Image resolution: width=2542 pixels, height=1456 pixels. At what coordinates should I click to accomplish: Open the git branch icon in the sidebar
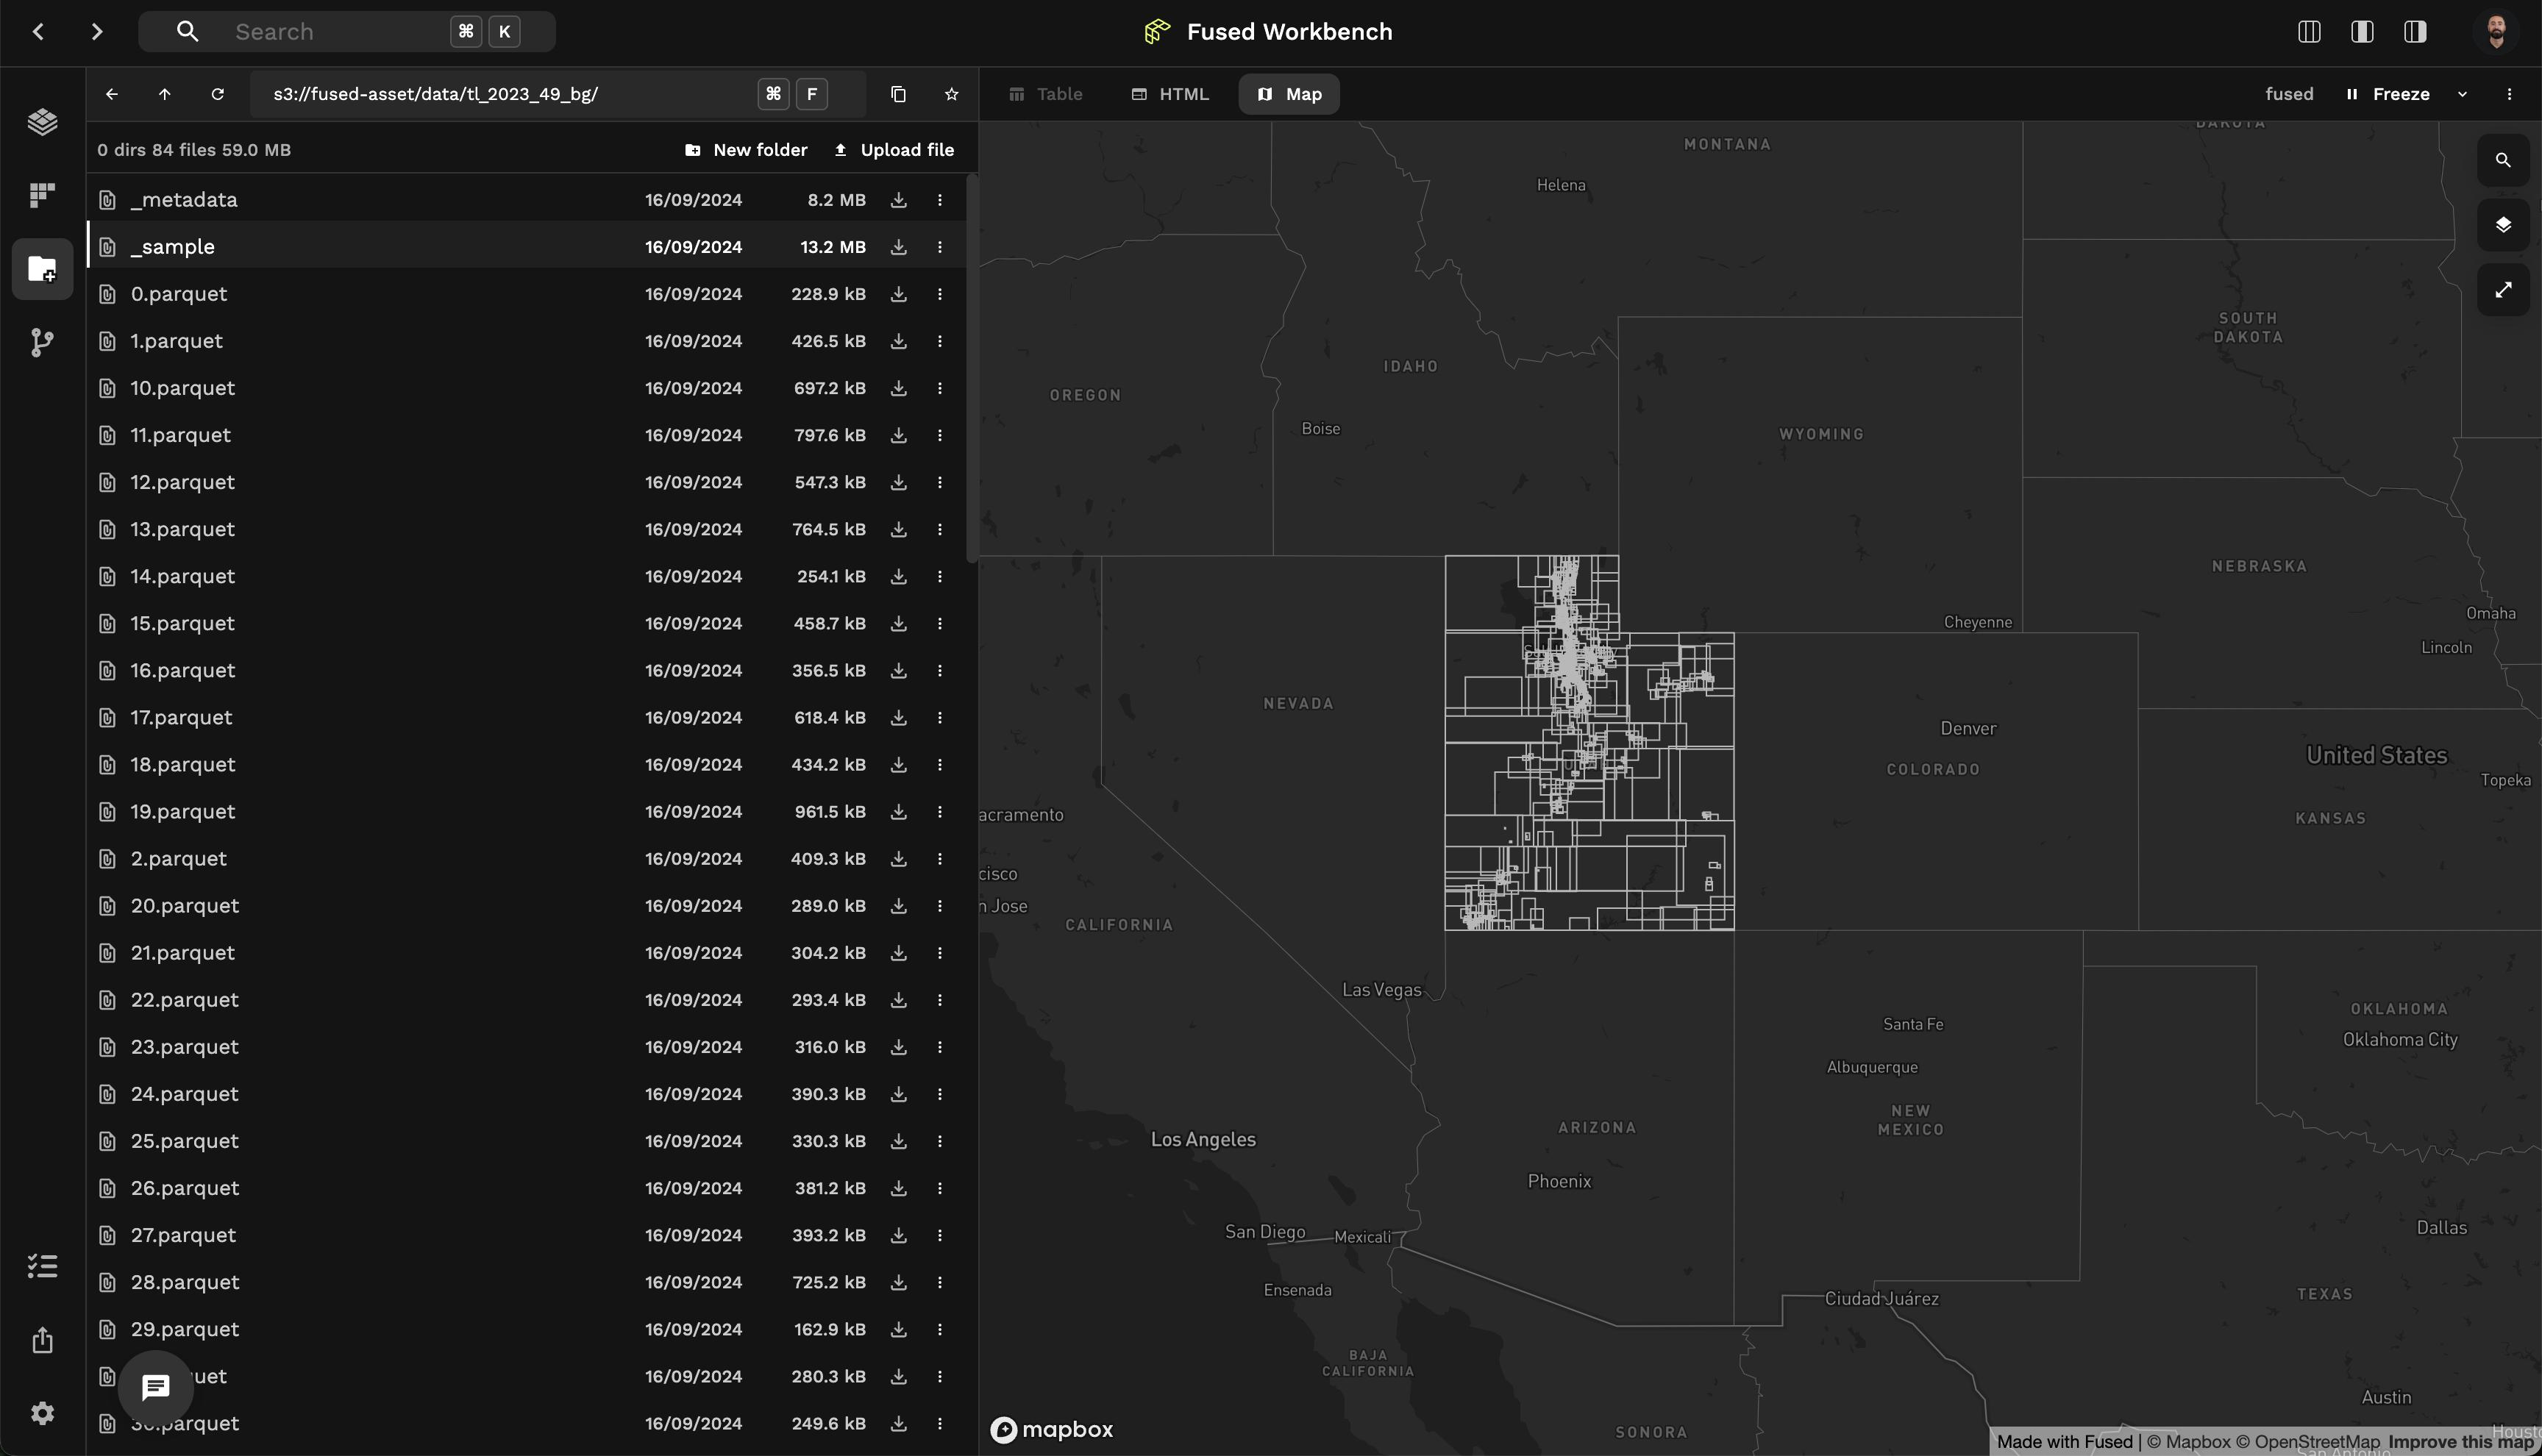(42, 342)
